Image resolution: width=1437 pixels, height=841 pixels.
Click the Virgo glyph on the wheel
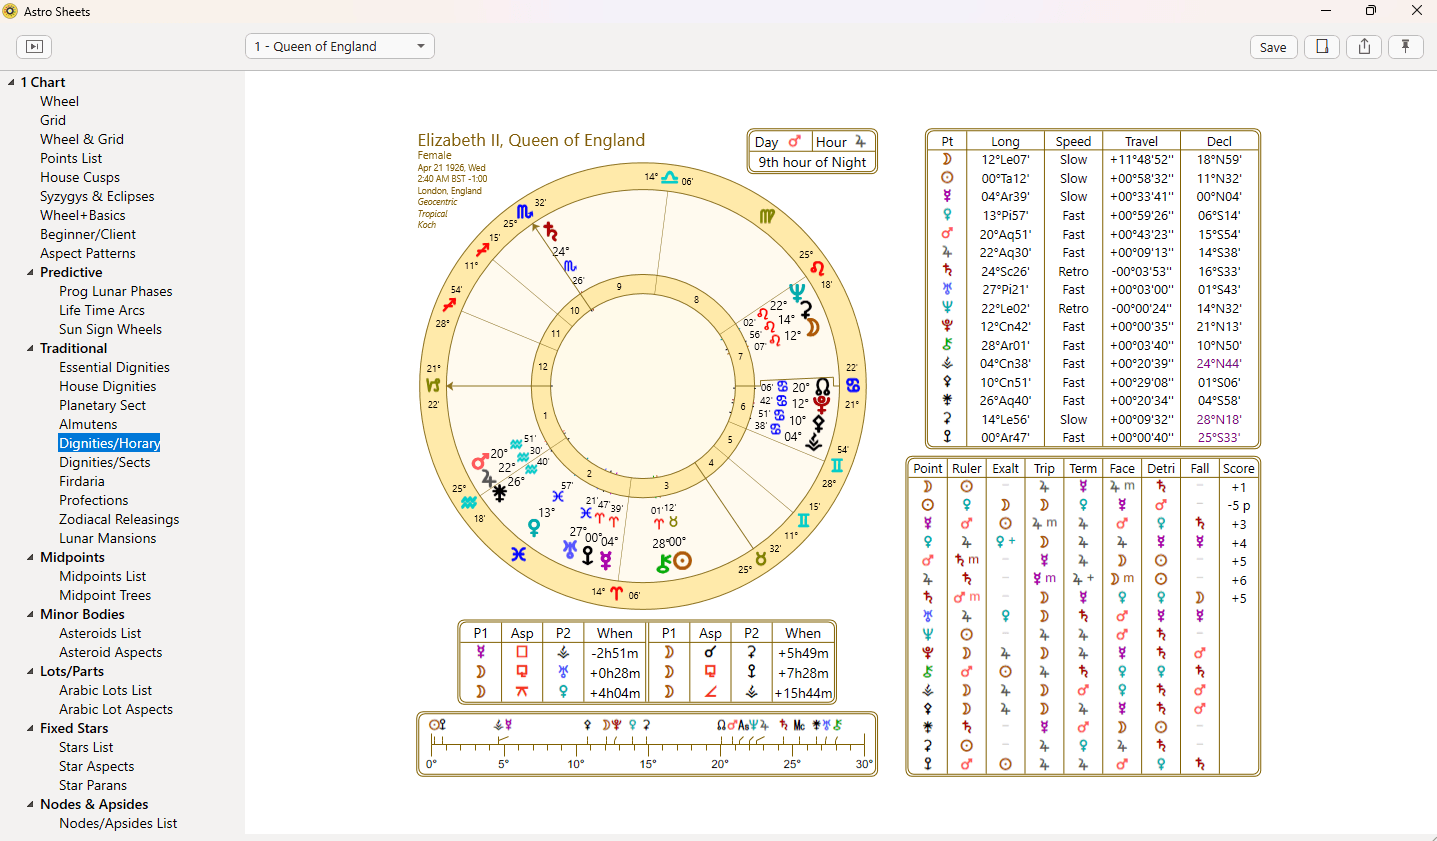766,216
